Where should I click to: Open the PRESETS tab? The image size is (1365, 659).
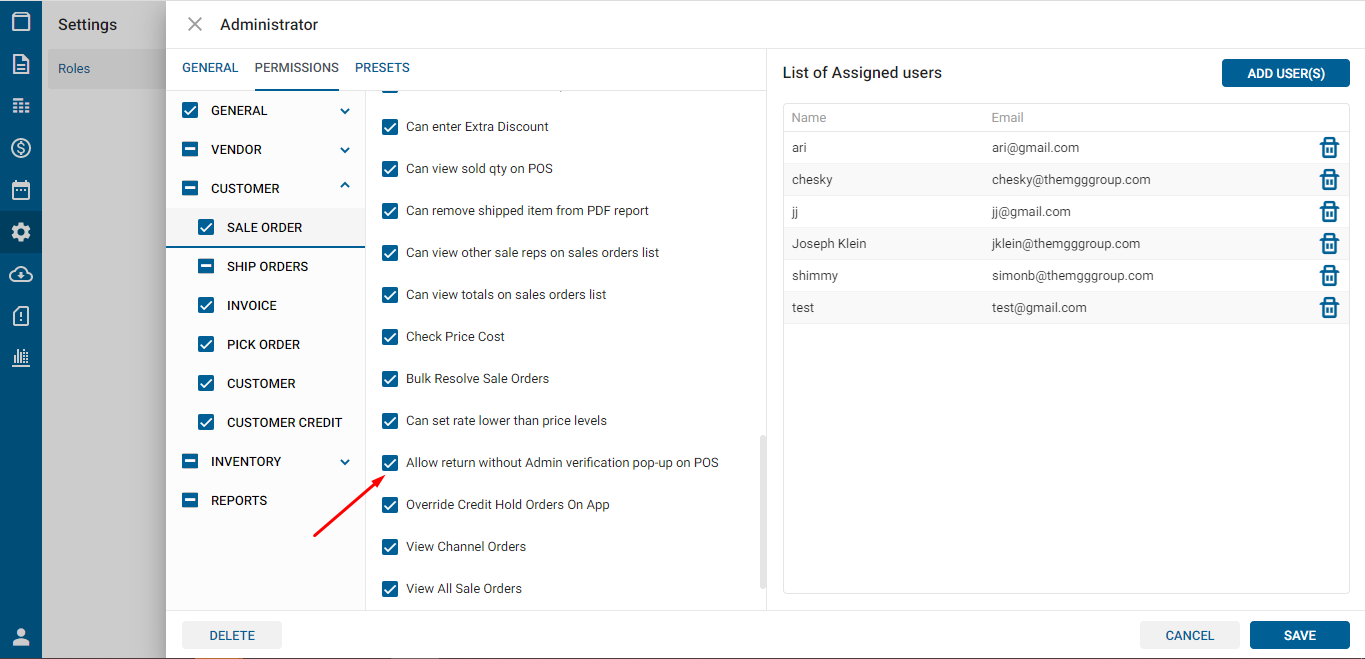382,68
